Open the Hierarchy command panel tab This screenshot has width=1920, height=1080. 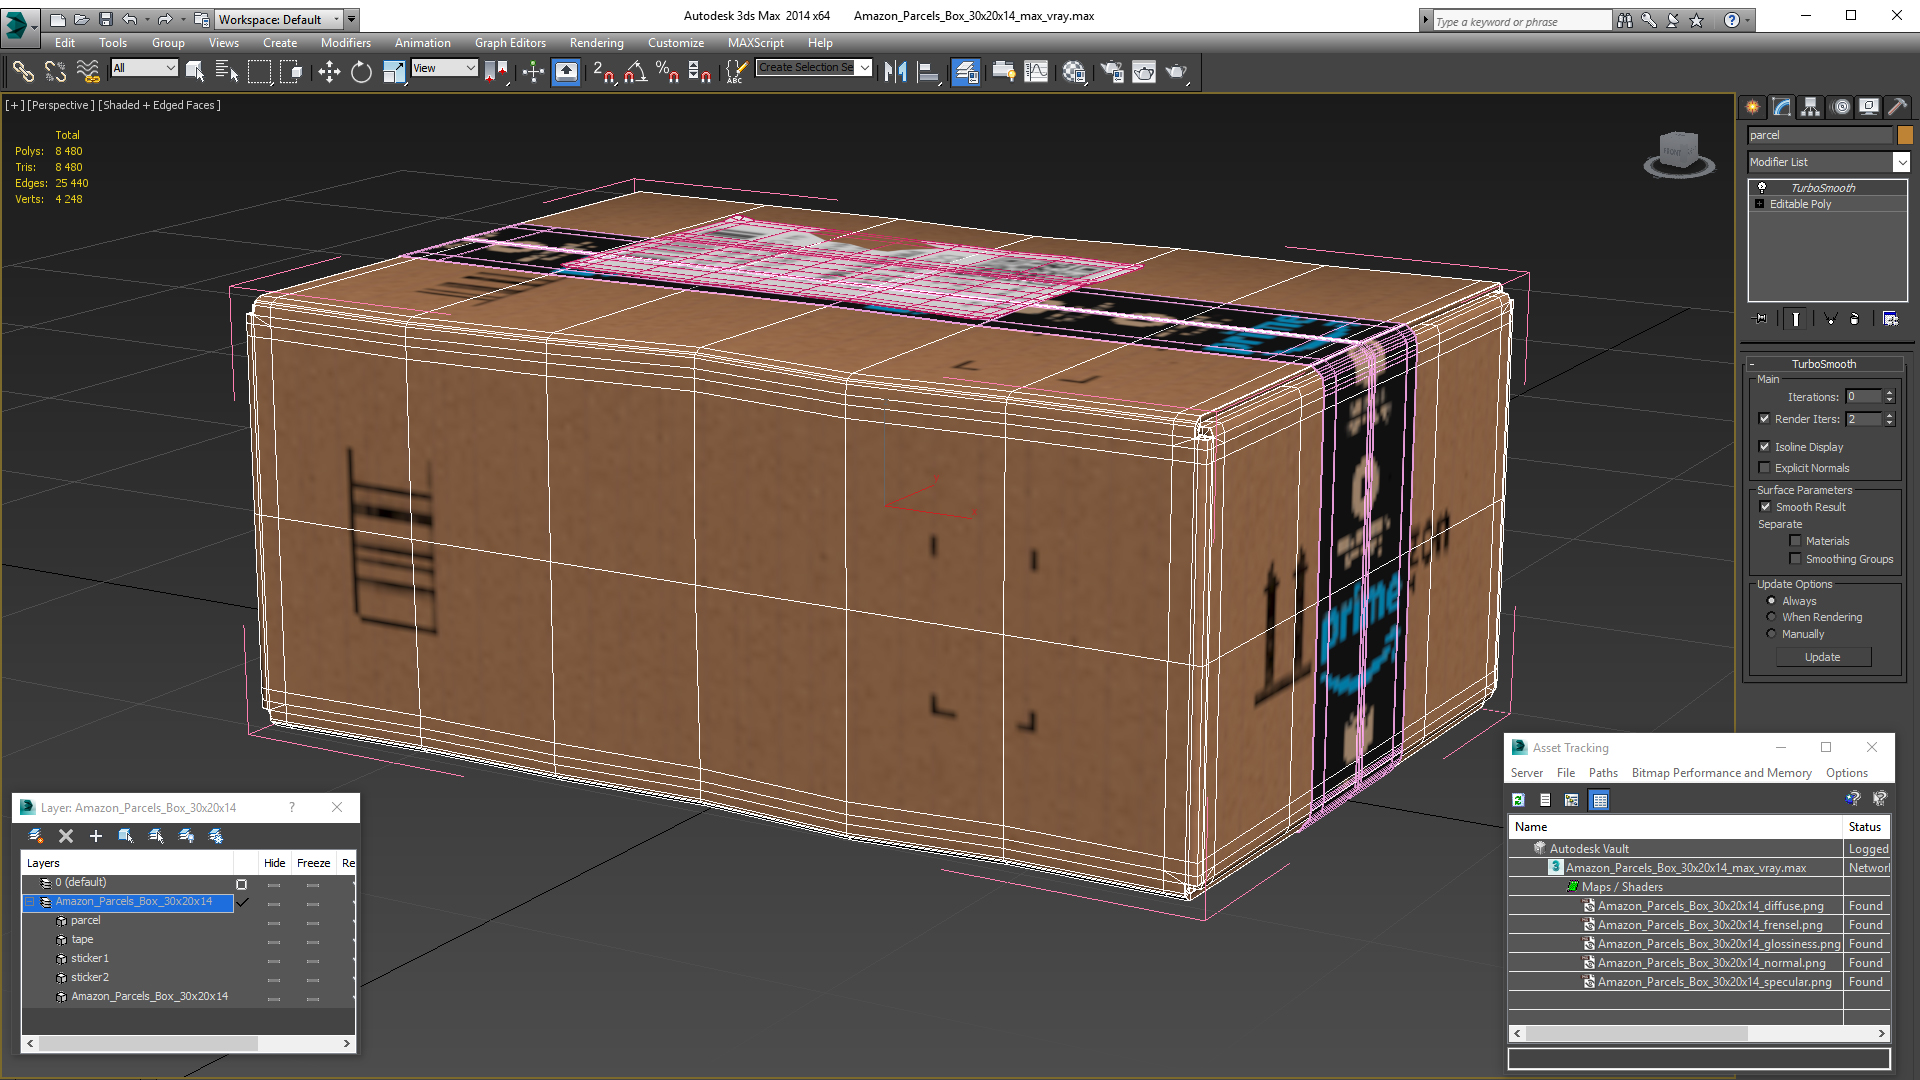[x=1810, y=107]
